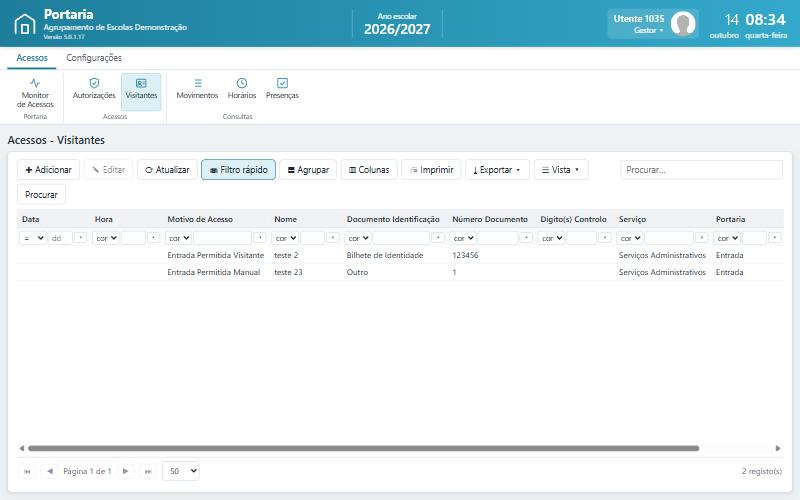Screen dimensions: 800x500
Task: Open Motivo de Acesso filter operator dropdown
Action: click(x=179, y=238)
